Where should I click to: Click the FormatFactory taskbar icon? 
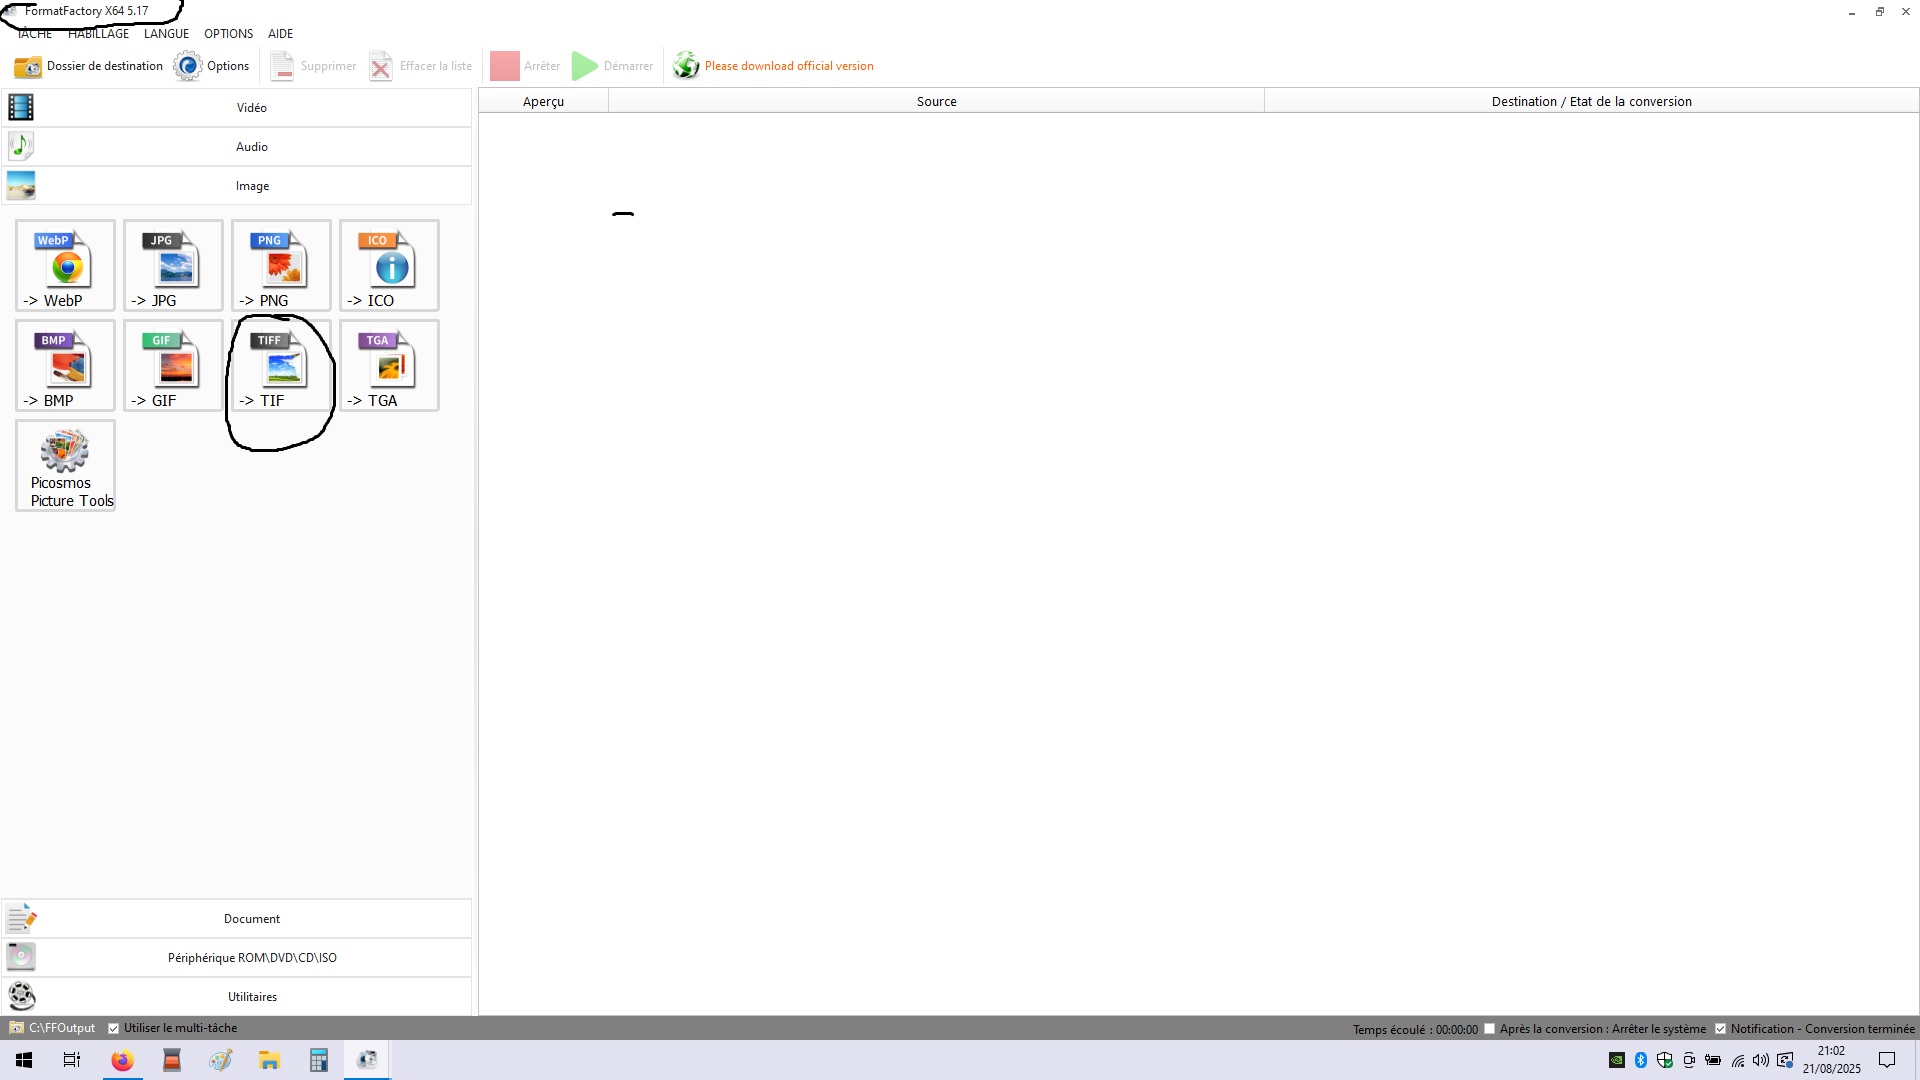coord(367,1060)
